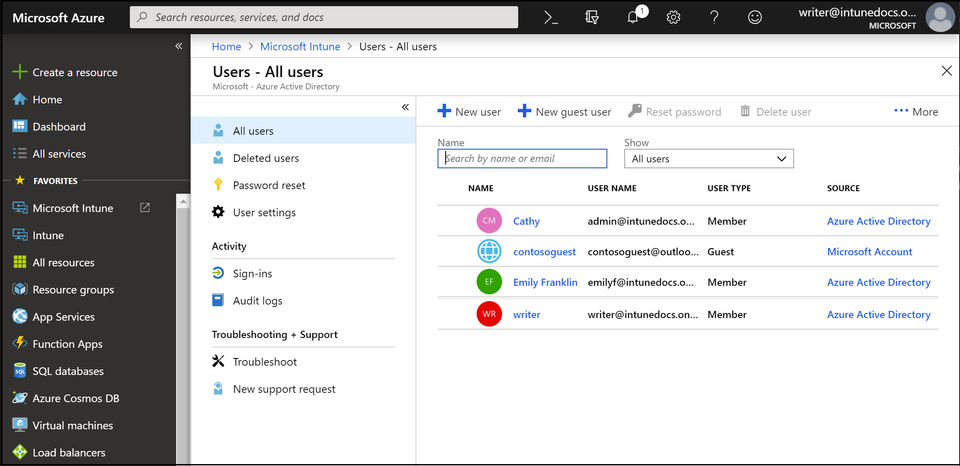960x466 pixels.
Task: Click the search by name or email field
Action: point(522,159)
